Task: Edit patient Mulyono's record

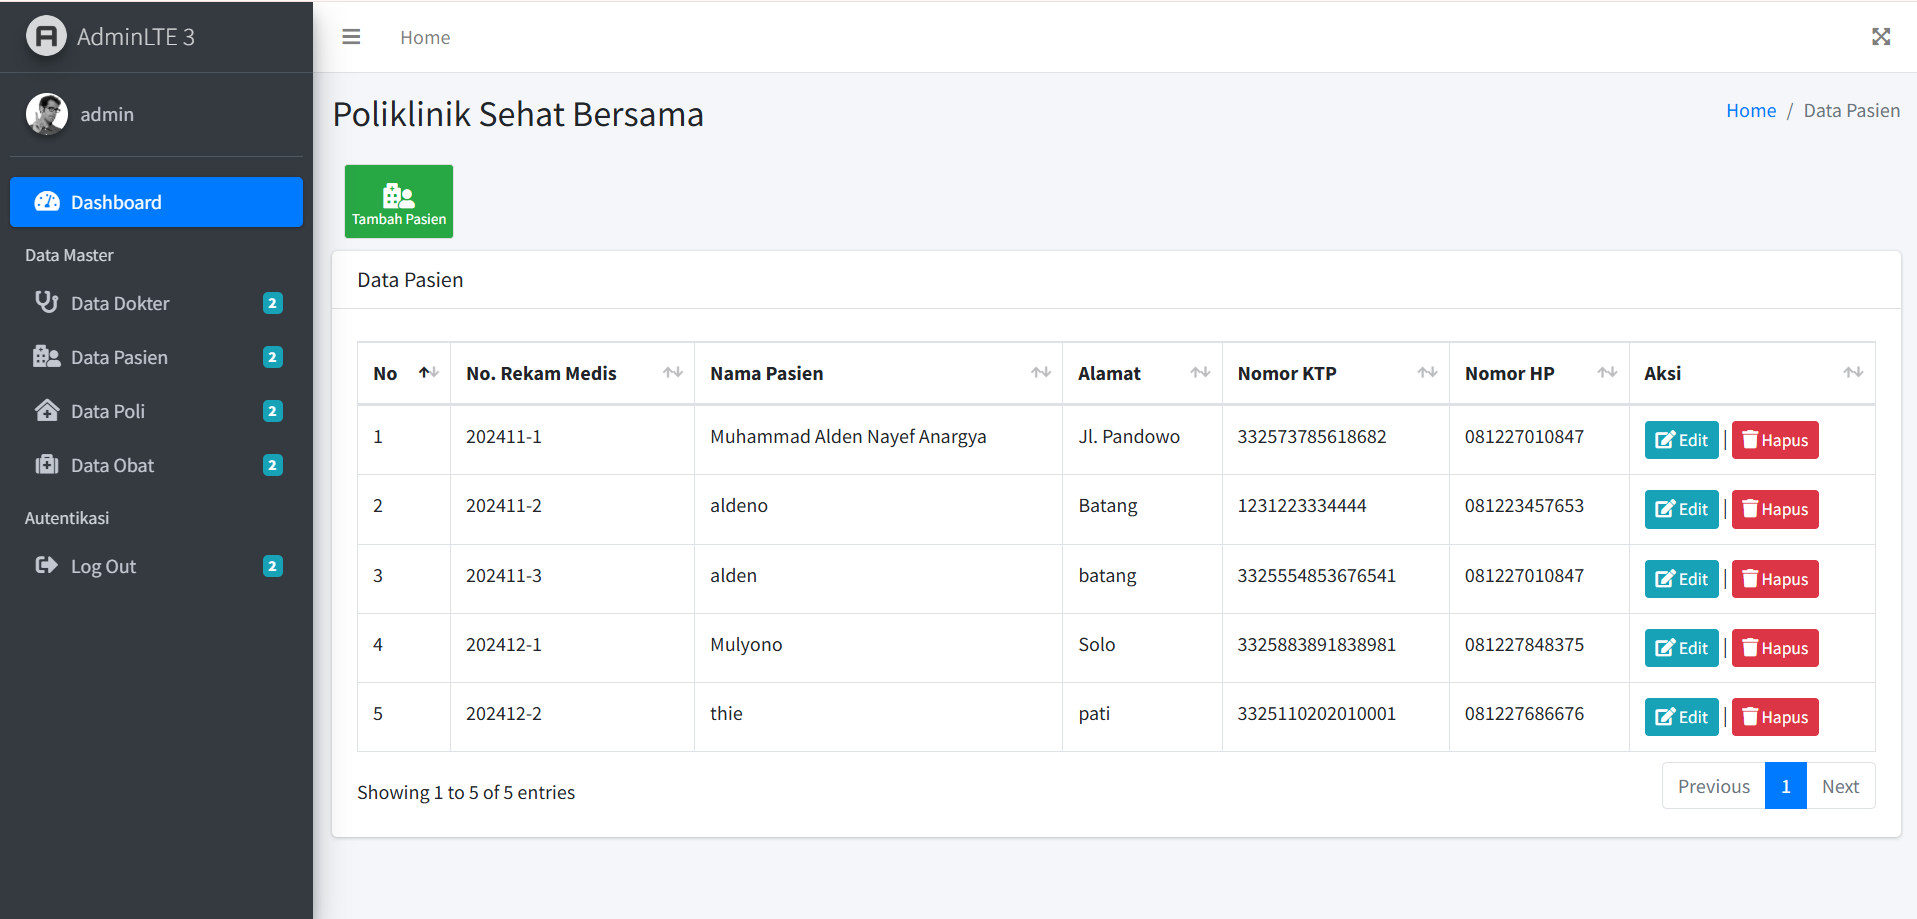Action: click(1681, 648)
